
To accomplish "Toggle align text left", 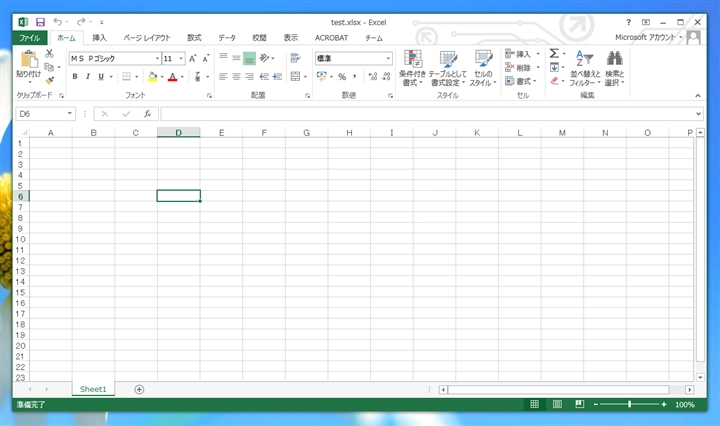I will click(x=223, y=77).
